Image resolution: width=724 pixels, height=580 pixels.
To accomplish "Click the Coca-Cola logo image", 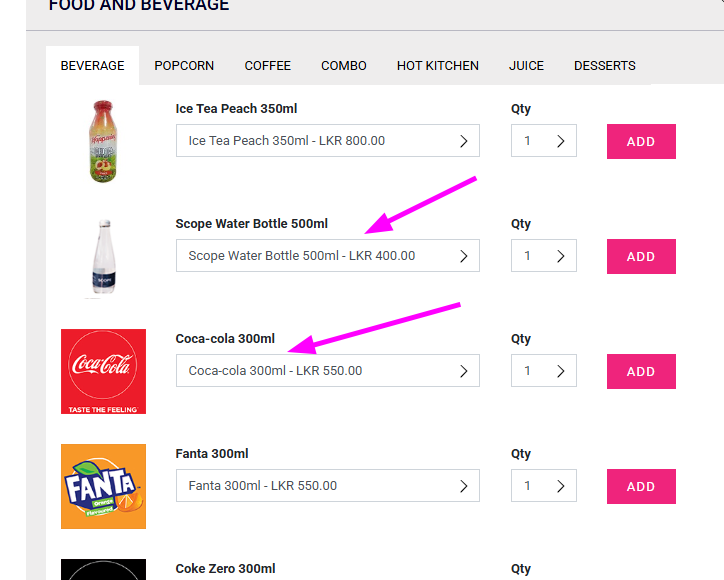I will [103, 371].
